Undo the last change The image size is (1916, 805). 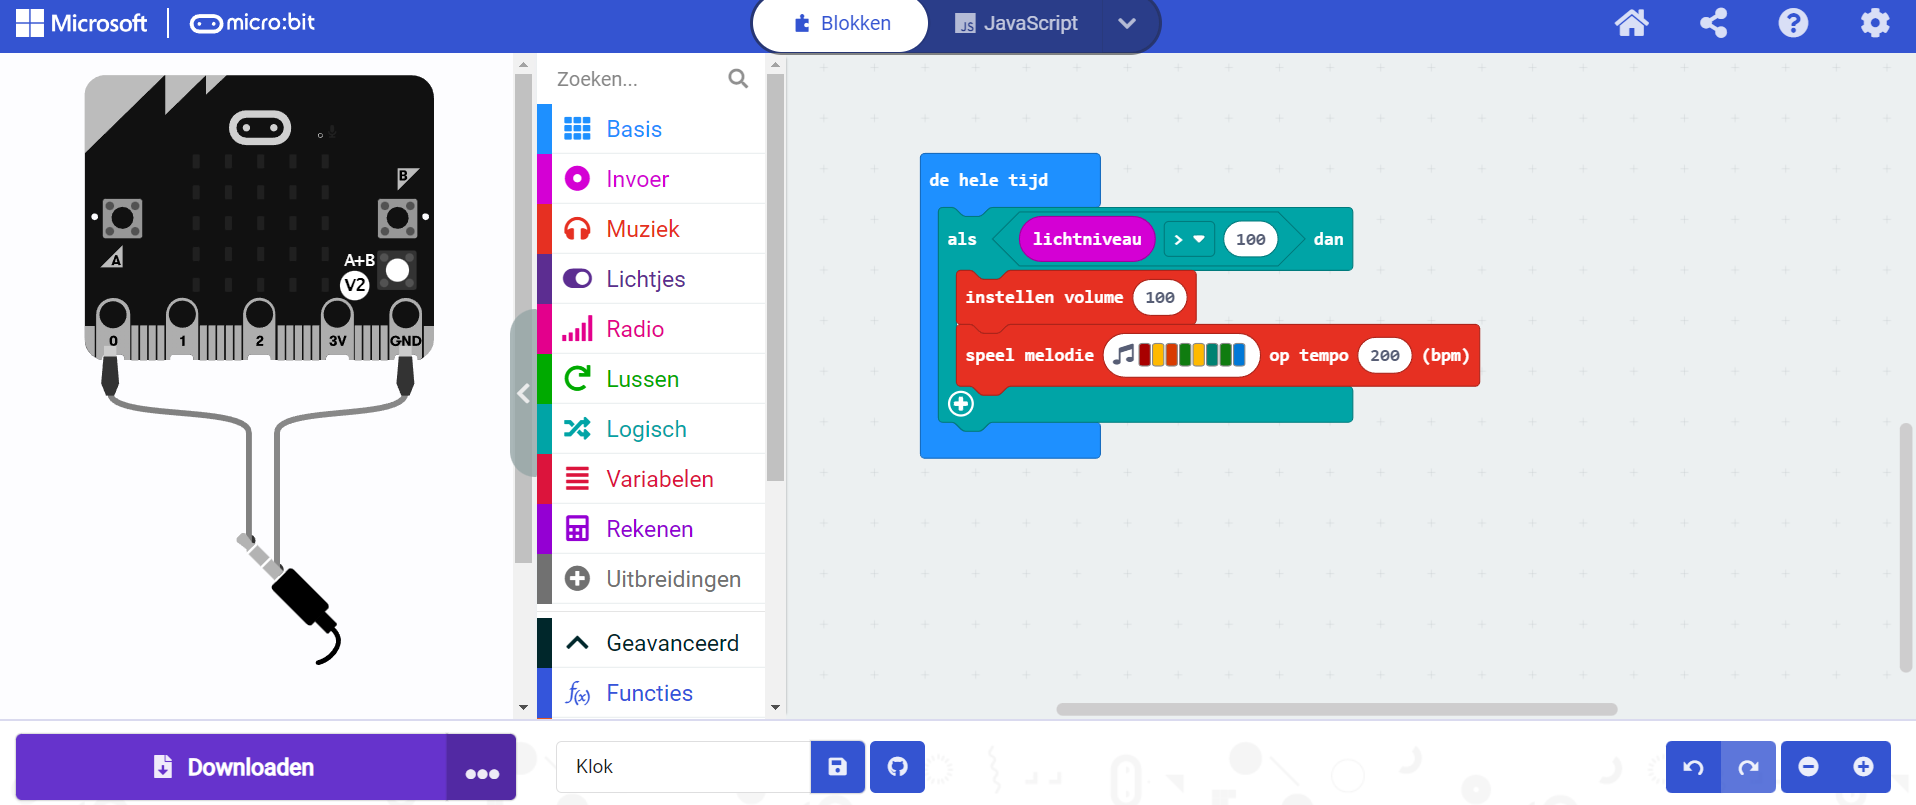[1693, 767]
